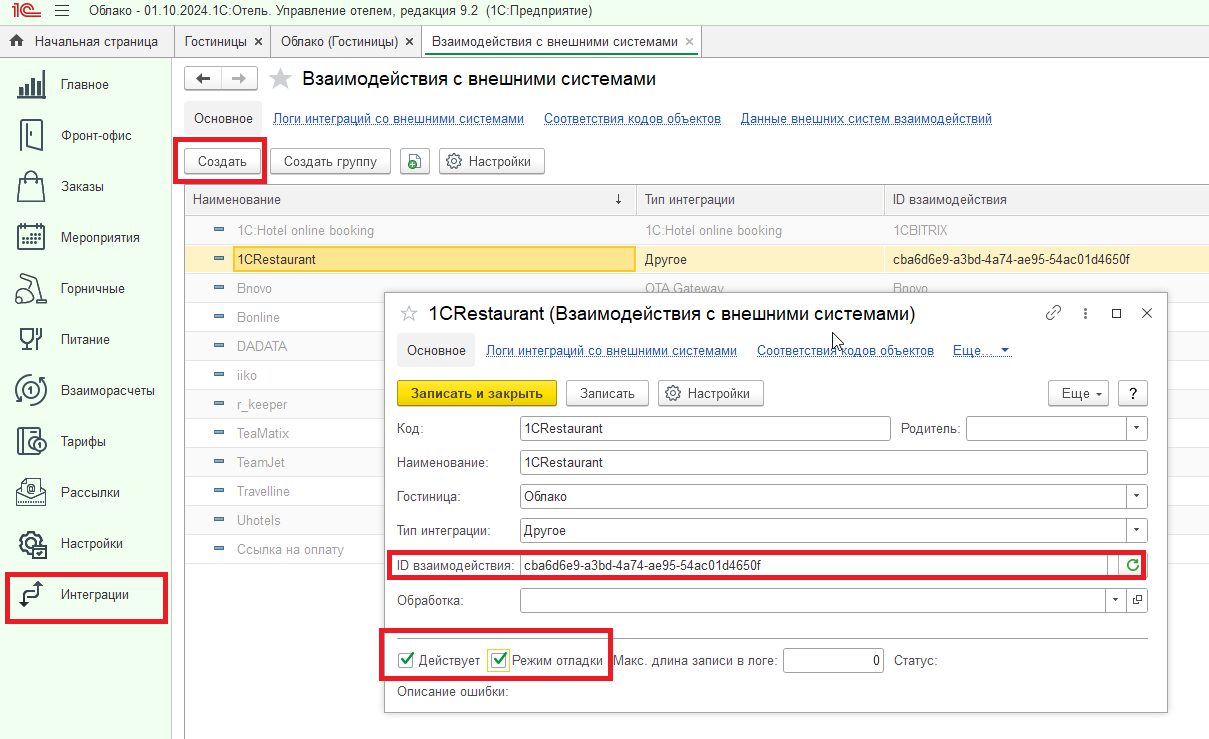Open Главное section in sidebar
This screenshot has width=1209, height=739.
tap(85, 85)
